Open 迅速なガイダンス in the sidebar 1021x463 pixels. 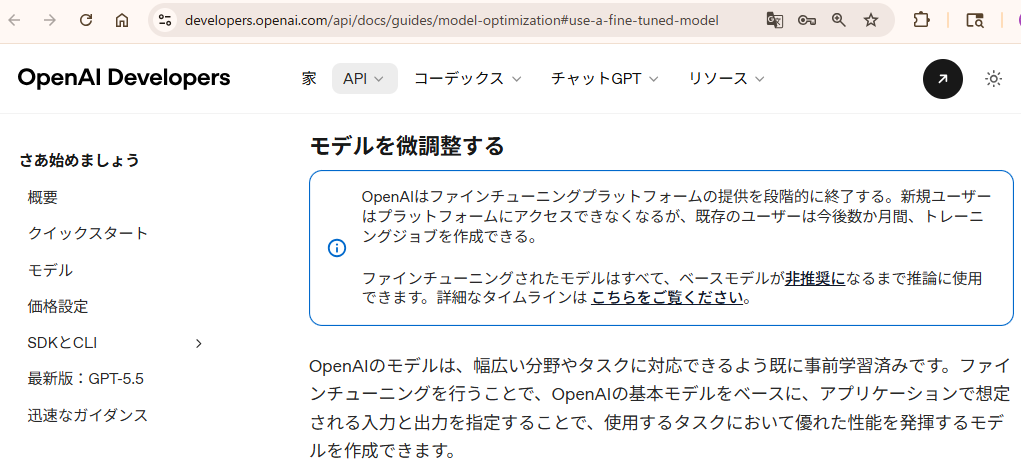pos(88,415)
